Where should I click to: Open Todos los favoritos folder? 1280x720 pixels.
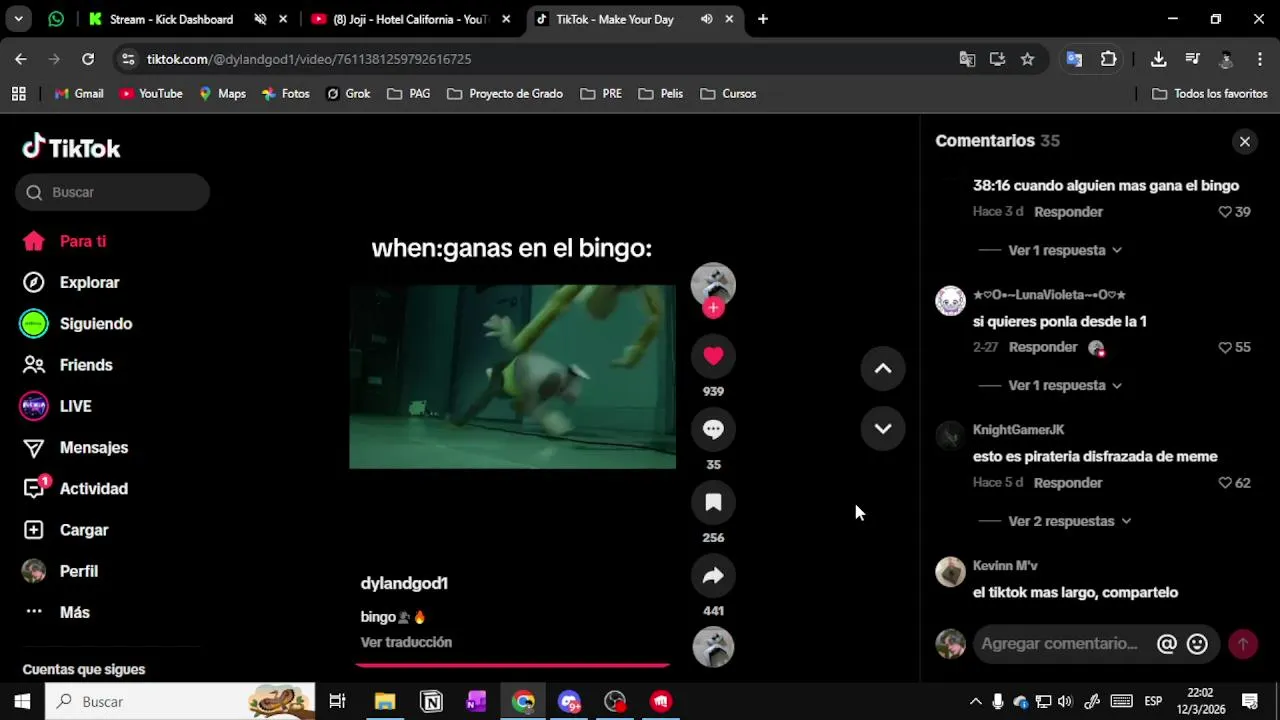coord(1210,93)
